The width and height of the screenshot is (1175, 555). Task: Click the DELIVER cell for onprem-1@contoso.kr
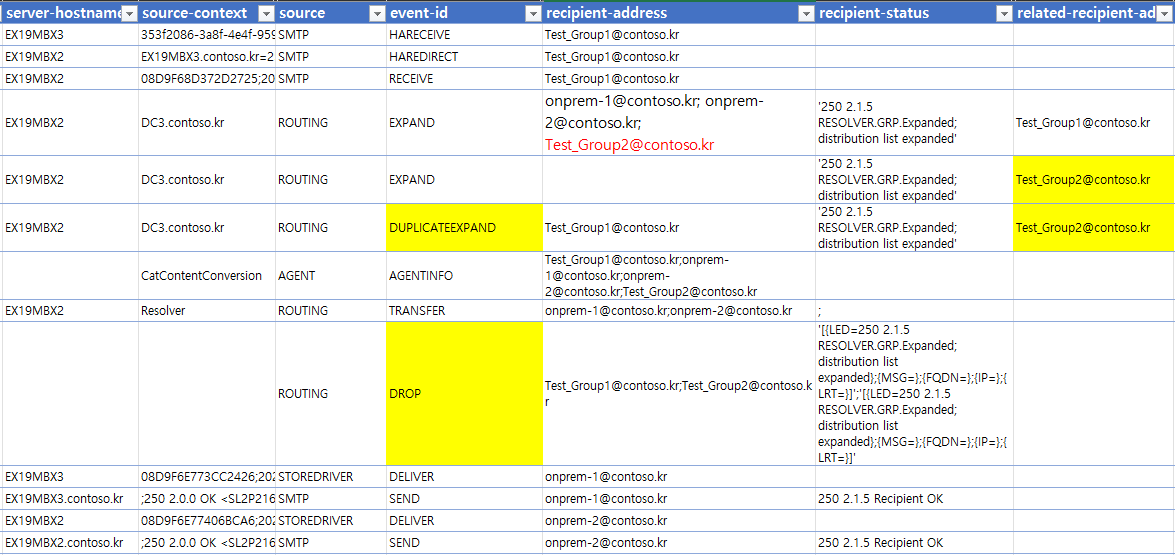(x=465, y=477)
